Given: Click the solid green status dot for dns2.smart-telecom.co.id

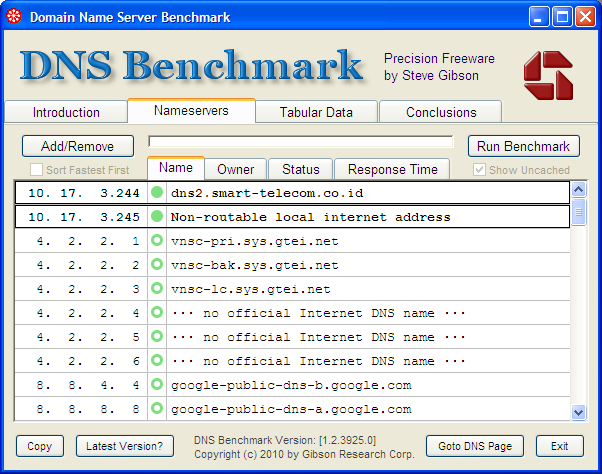Looking at the screenshot, I should click(157, 192).
